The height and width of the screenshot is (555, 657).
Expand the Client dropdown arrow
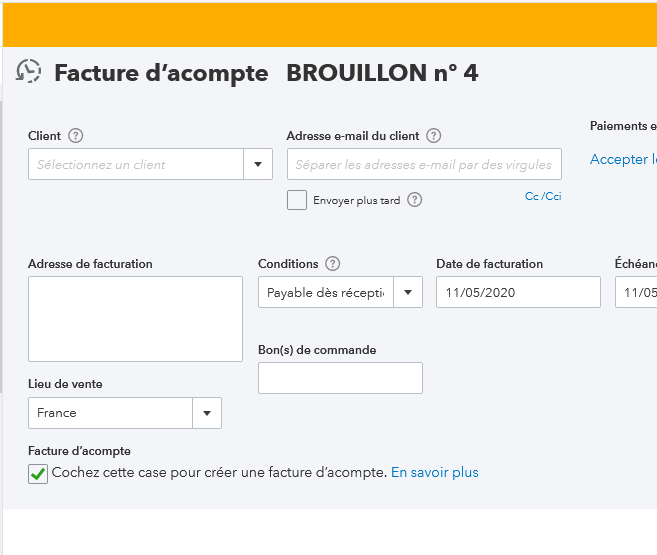(x=258, y=164)
